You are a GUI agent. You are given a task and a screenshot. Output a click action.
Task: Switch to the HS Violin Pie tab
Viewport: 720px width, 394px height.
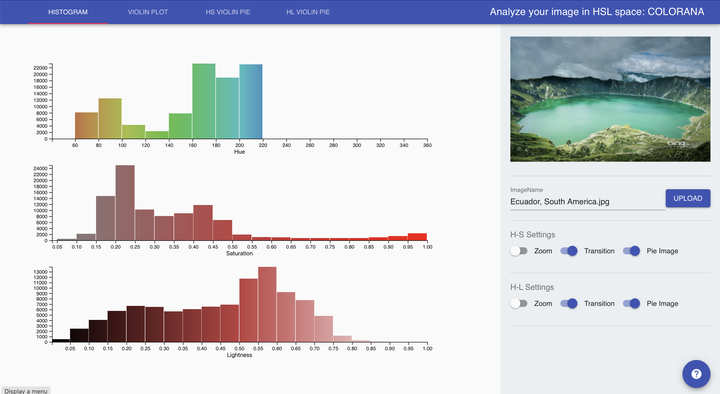(228, 12)
